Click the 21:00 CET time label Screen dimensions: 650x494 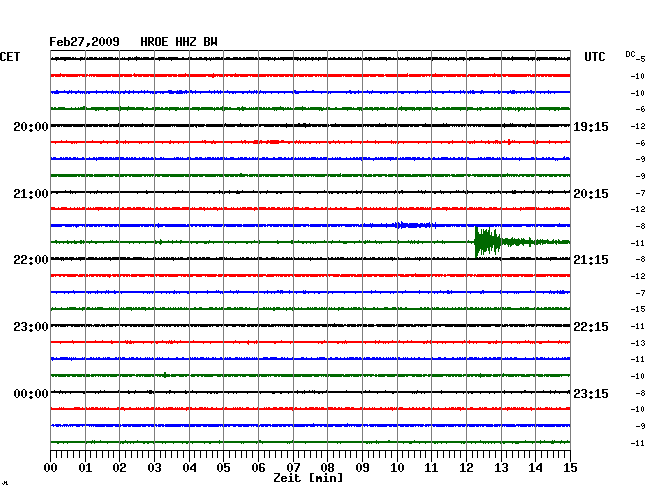pos(31,194)
